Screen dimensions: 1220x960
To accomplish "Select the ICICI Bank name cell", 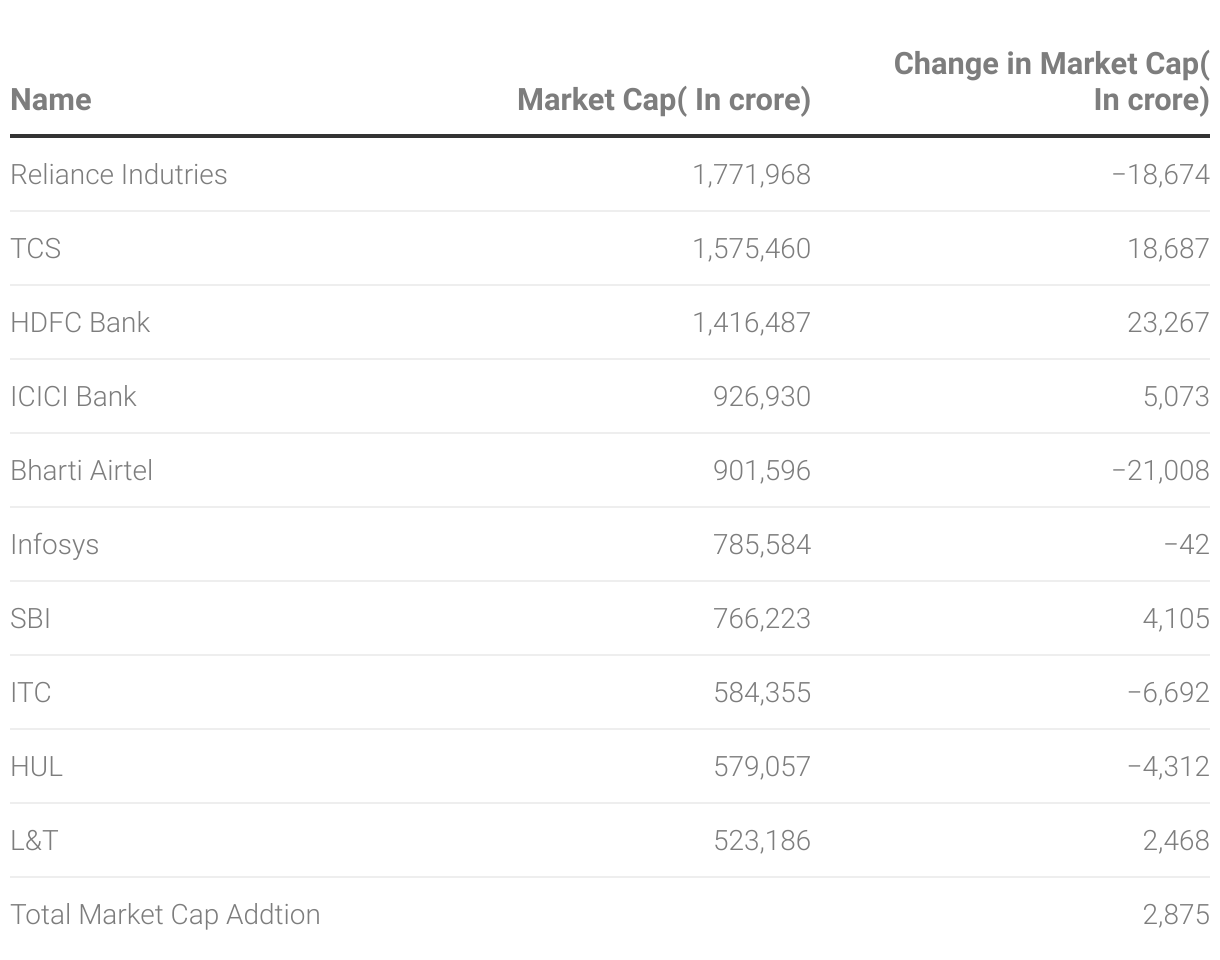I will (73, 397).
